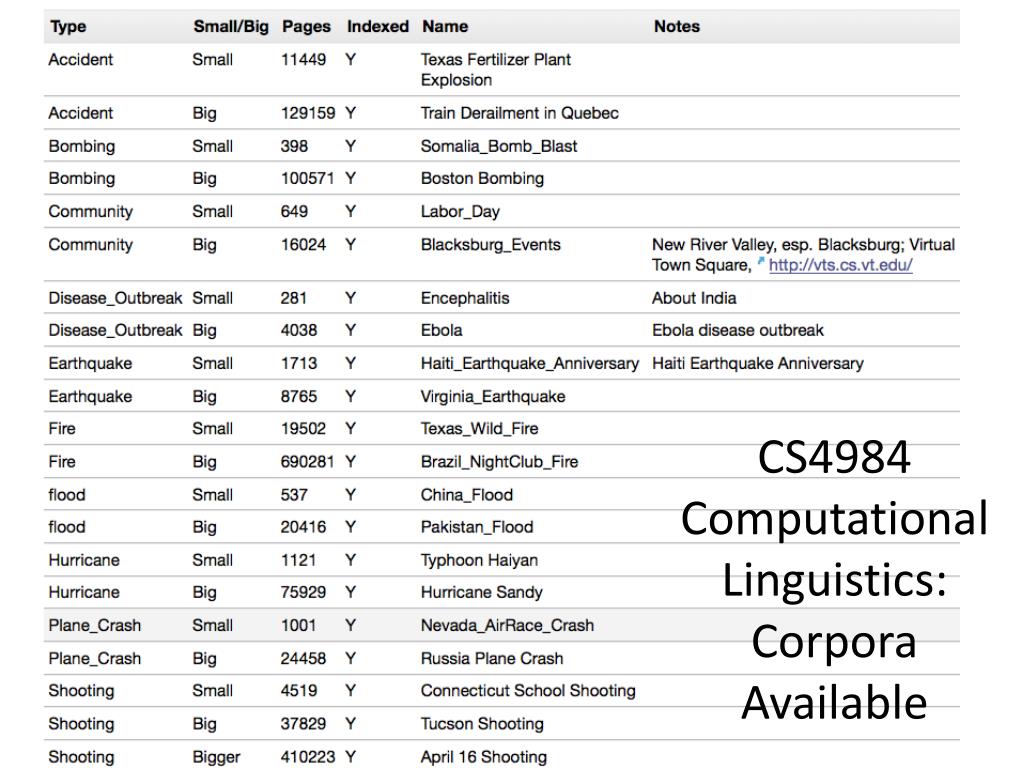Screen dimensions: 1024x768
Task: Click the Boston Bombing corpus name
Action: 482,179
